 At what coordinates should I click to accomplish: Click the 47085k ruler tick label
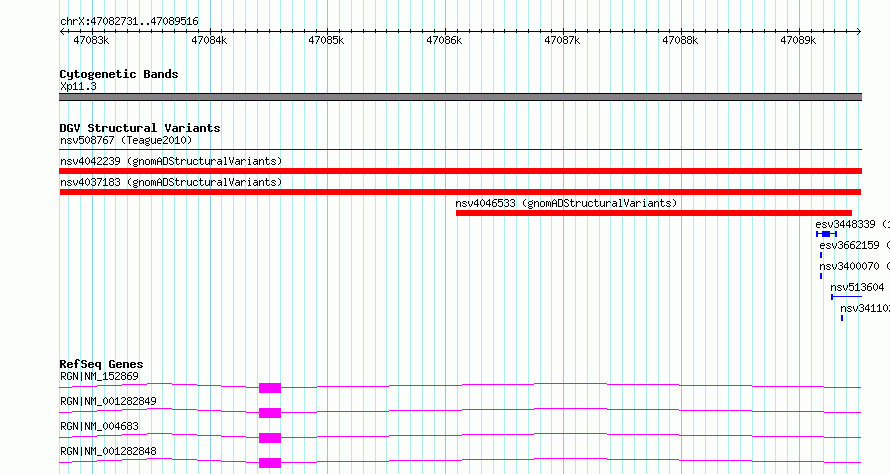(326, 40)
